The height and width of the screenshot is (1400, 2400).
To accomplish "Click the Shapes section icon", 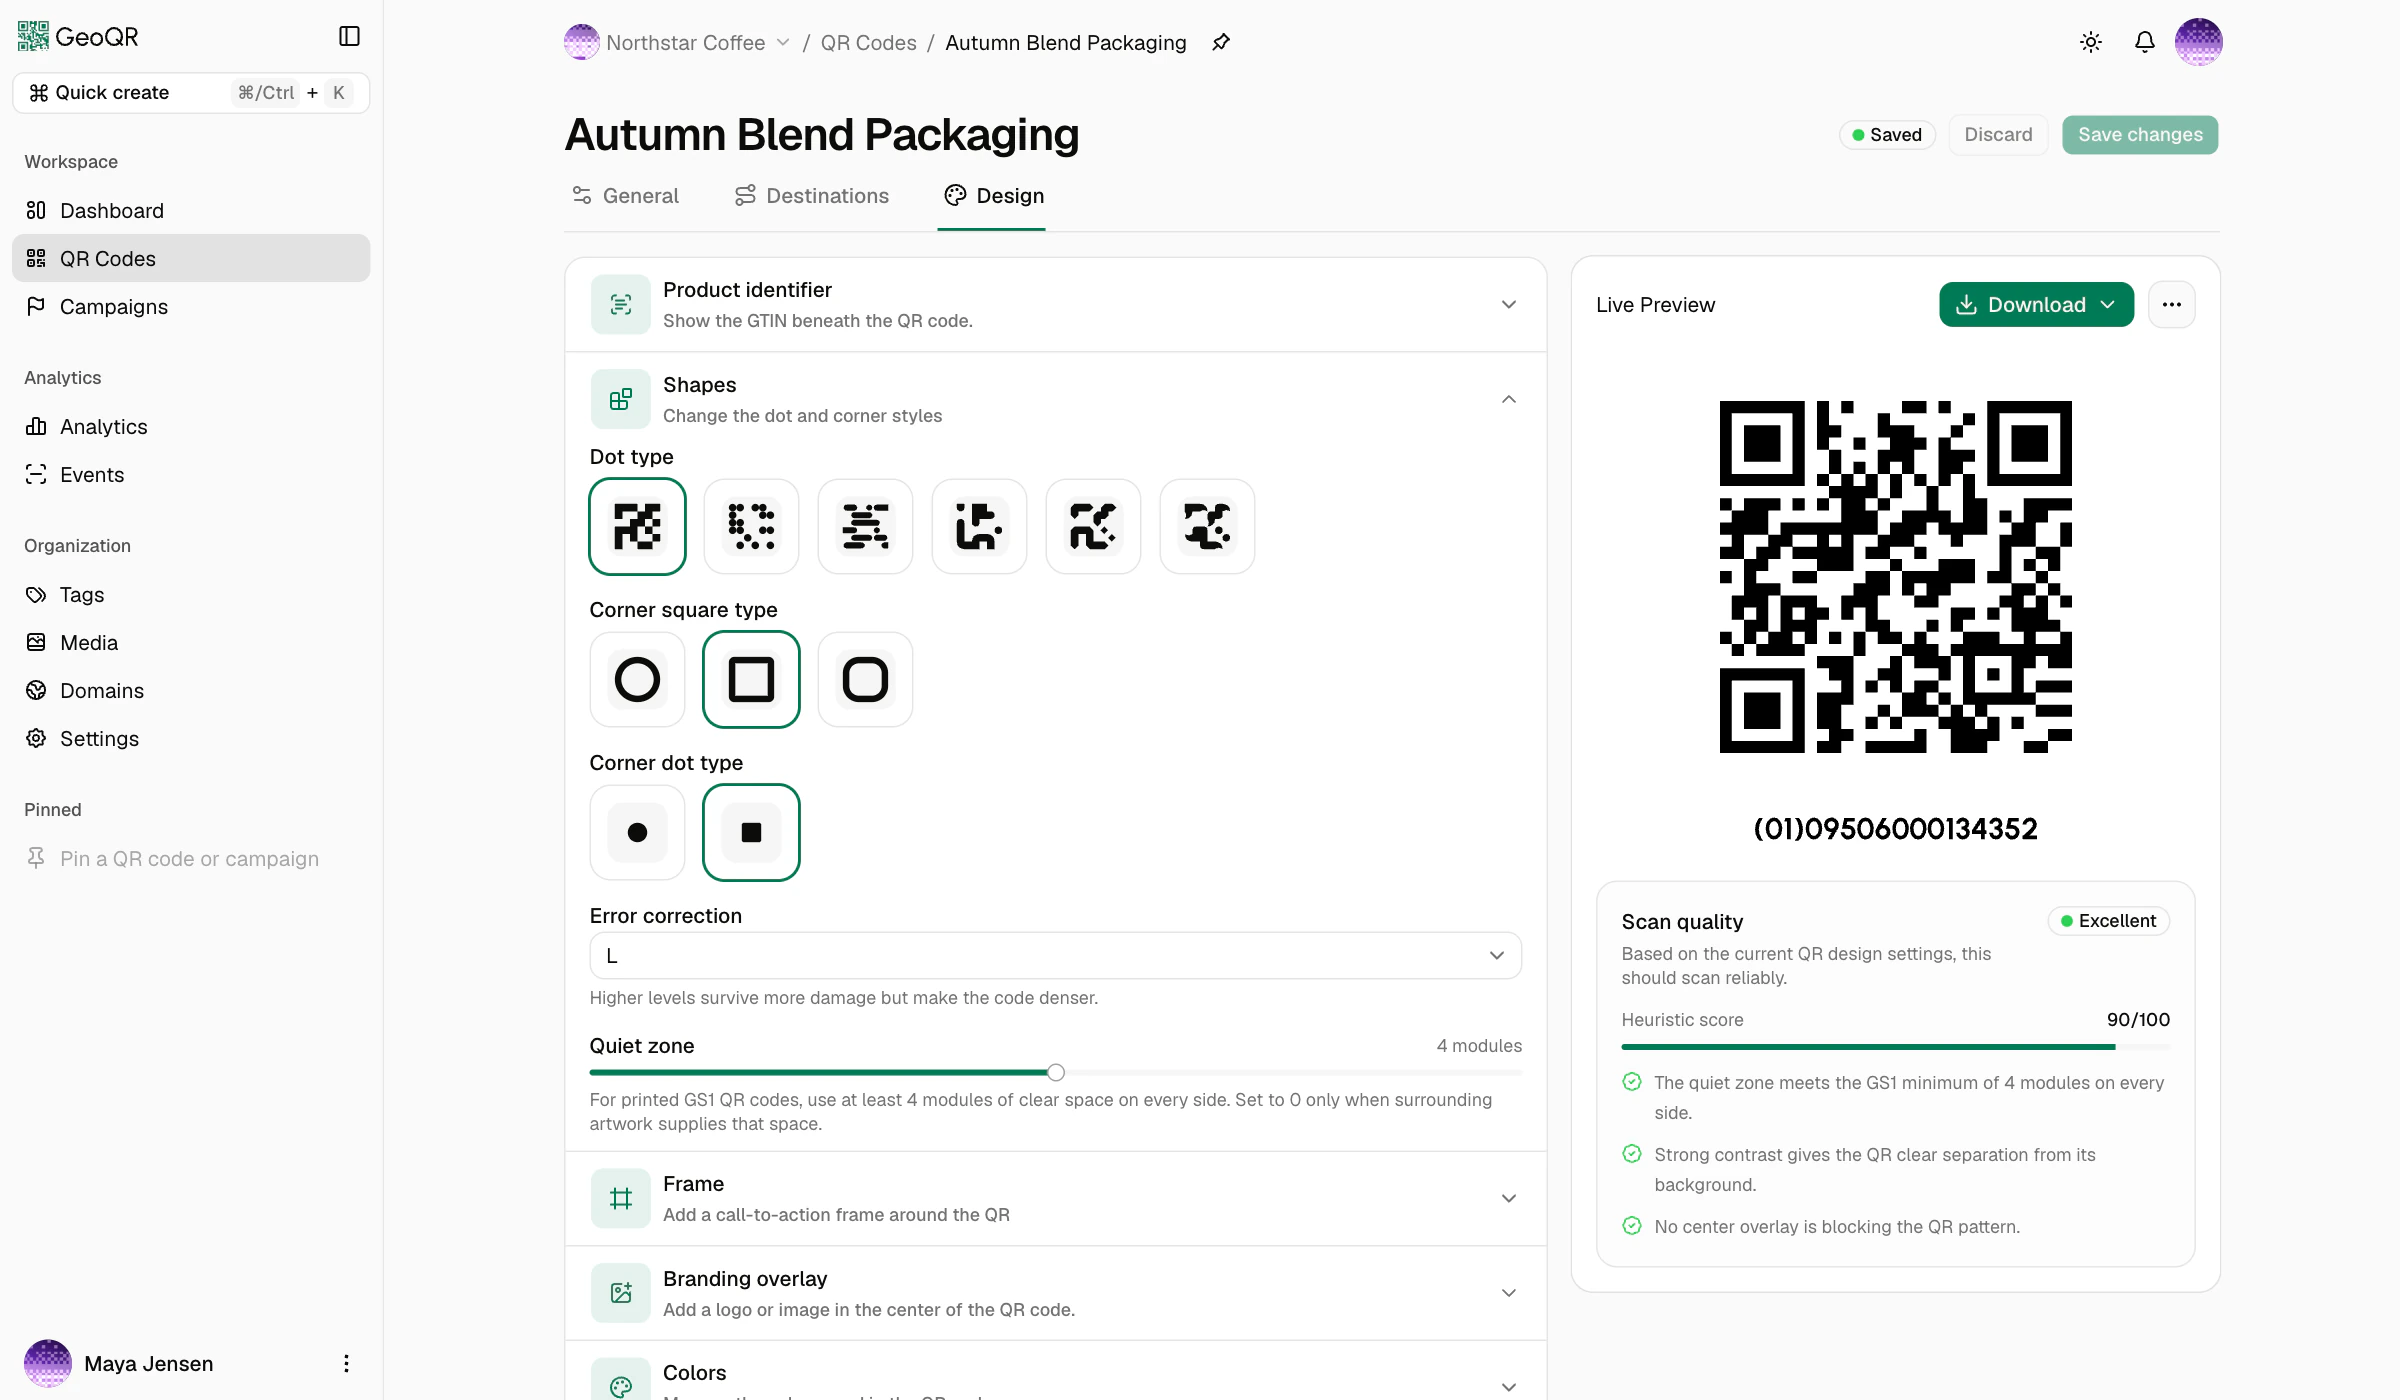I will (620, 399).
